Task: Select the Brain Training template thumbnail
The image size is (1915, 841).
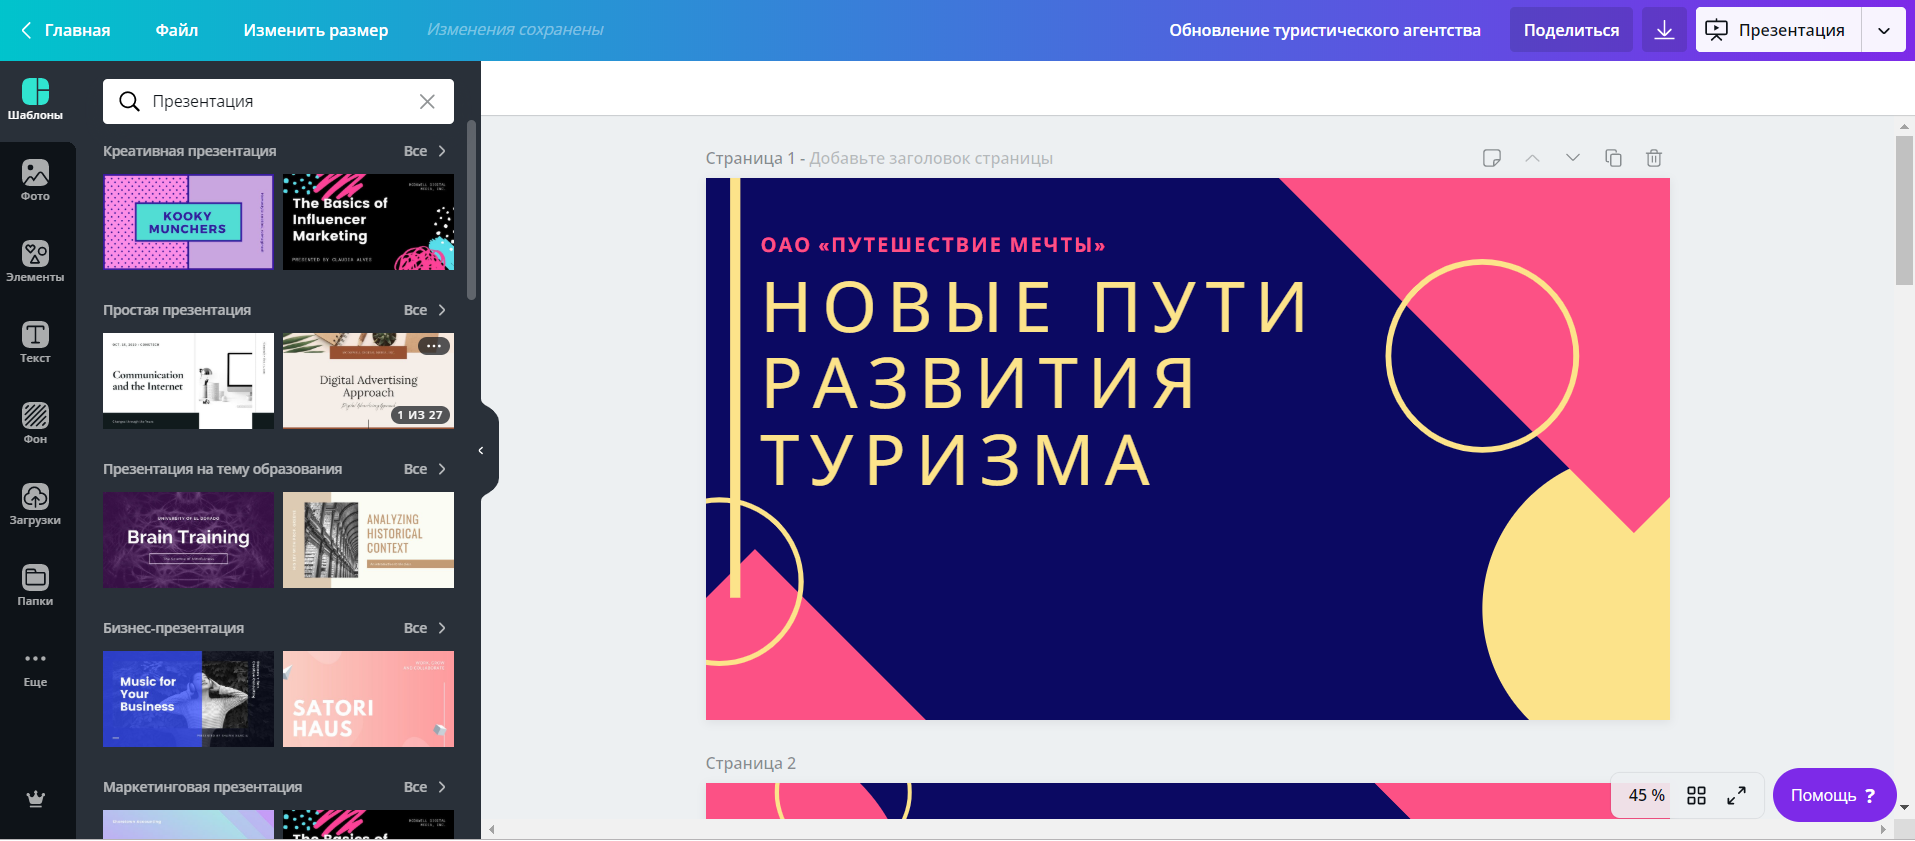Action: tap(188, 540)
